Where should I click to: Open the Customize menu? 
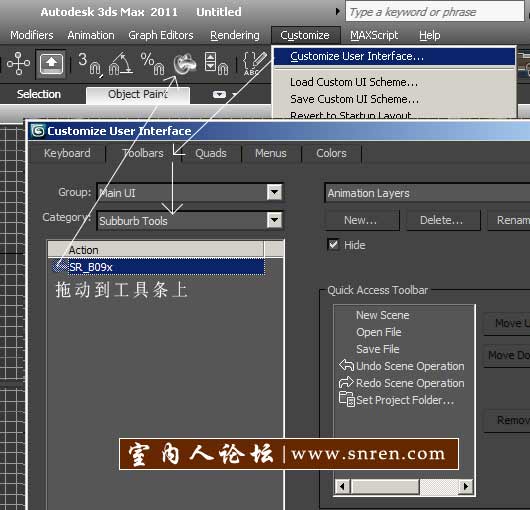point(305,35)
